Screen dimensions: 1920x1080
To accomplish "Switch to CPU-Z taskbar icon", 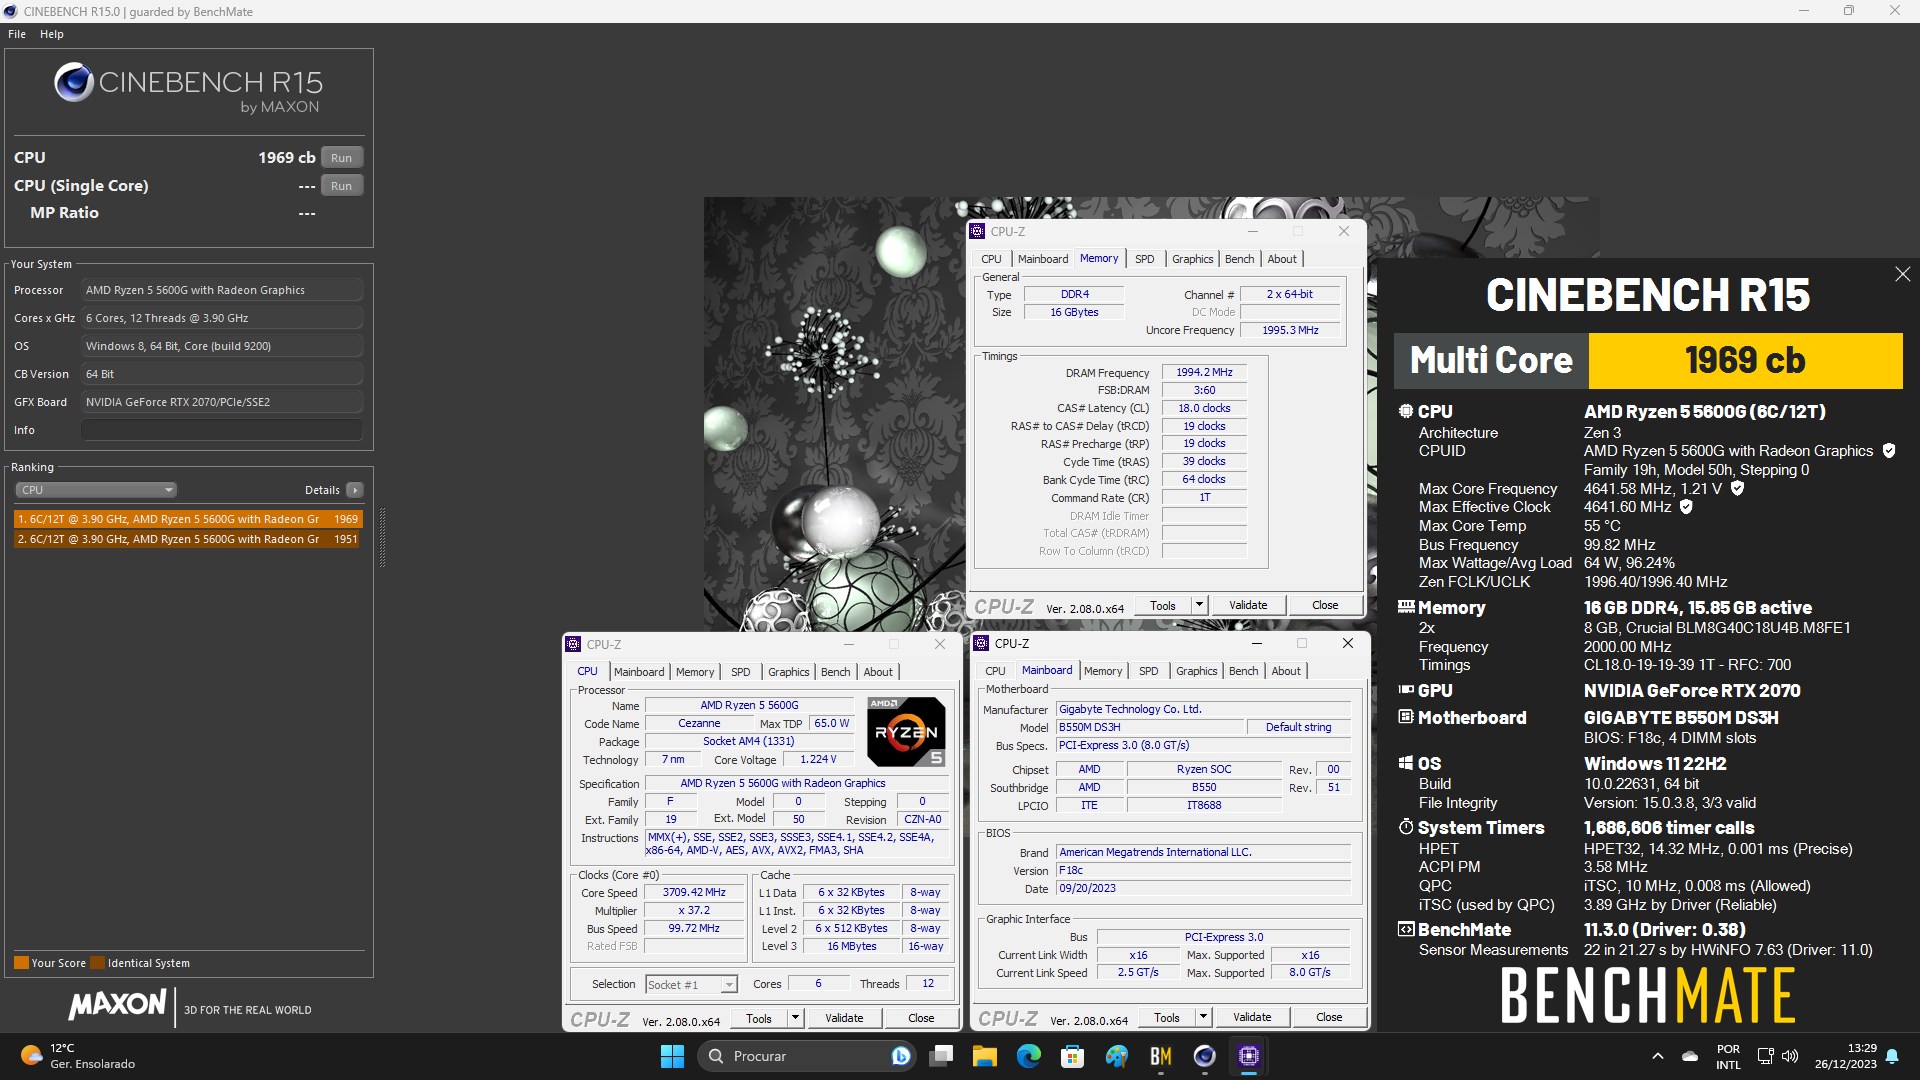I will 1249,1056.
